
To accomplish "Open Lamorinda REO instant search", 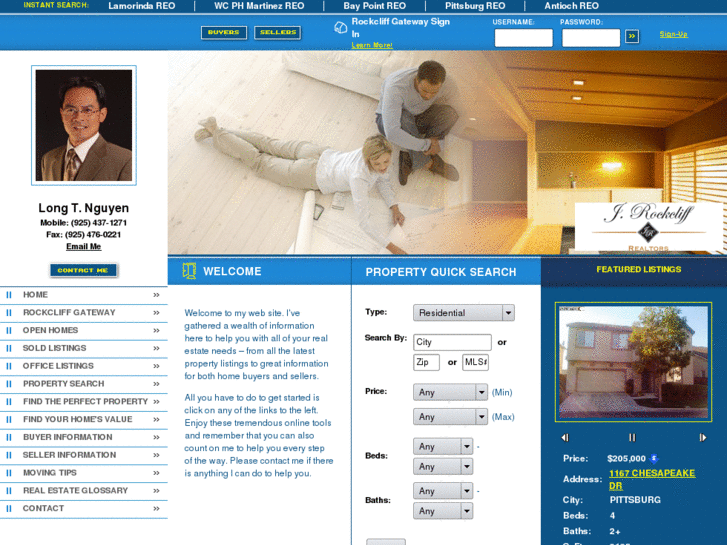I will click(x=142, y=6).
